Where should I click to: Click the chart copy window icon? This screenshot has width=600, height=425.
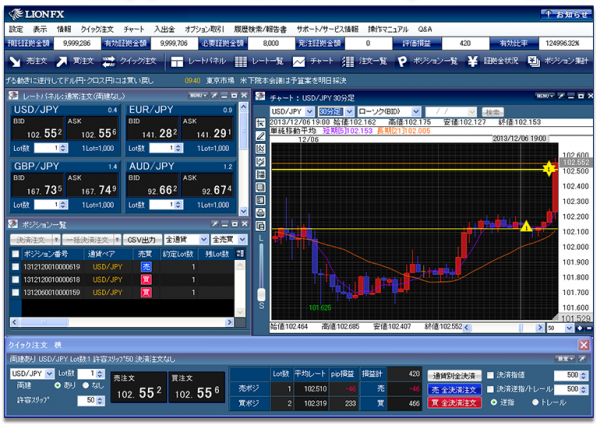point(261,226)
